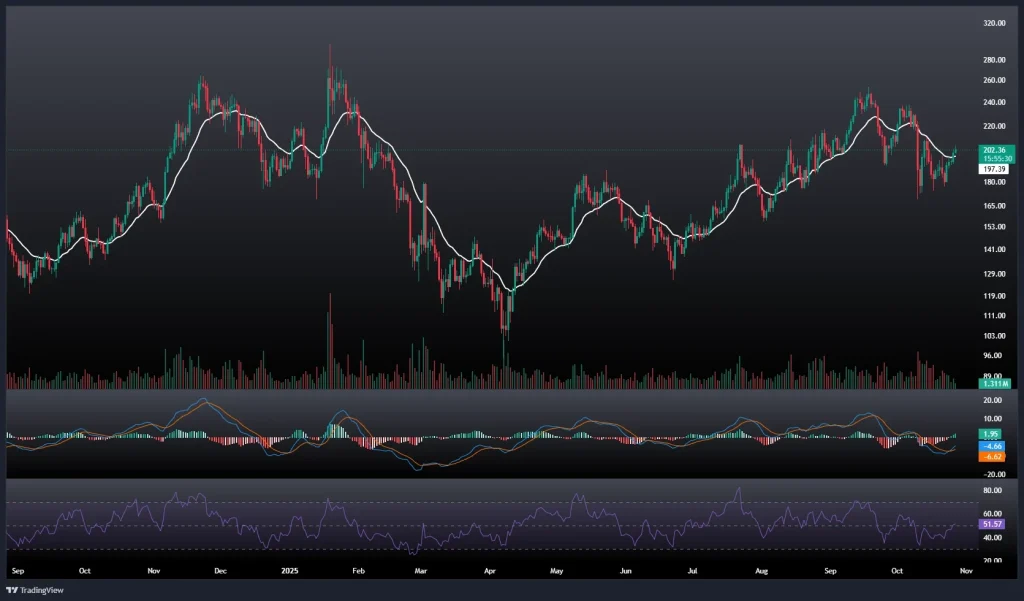1024x601 pixels.
Task: Click the green 202.36 current price label
Action: [x=994, y=150]
